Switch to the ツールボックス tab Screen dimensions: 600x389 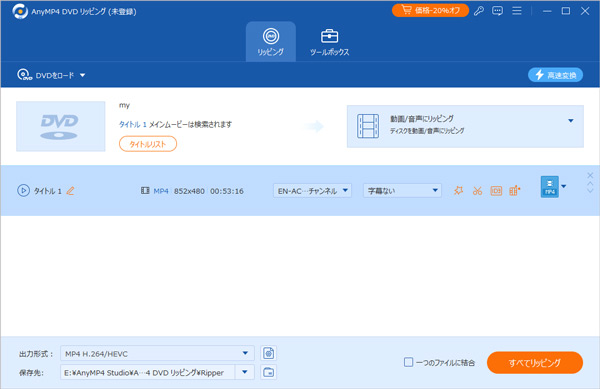329,42
